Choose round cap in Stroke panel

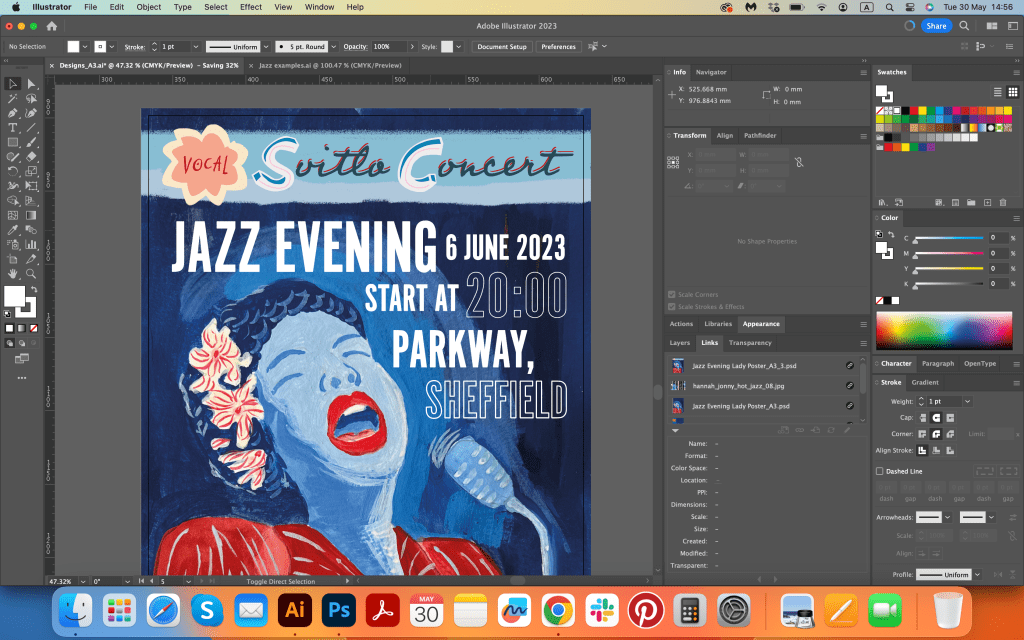point(937,417)
